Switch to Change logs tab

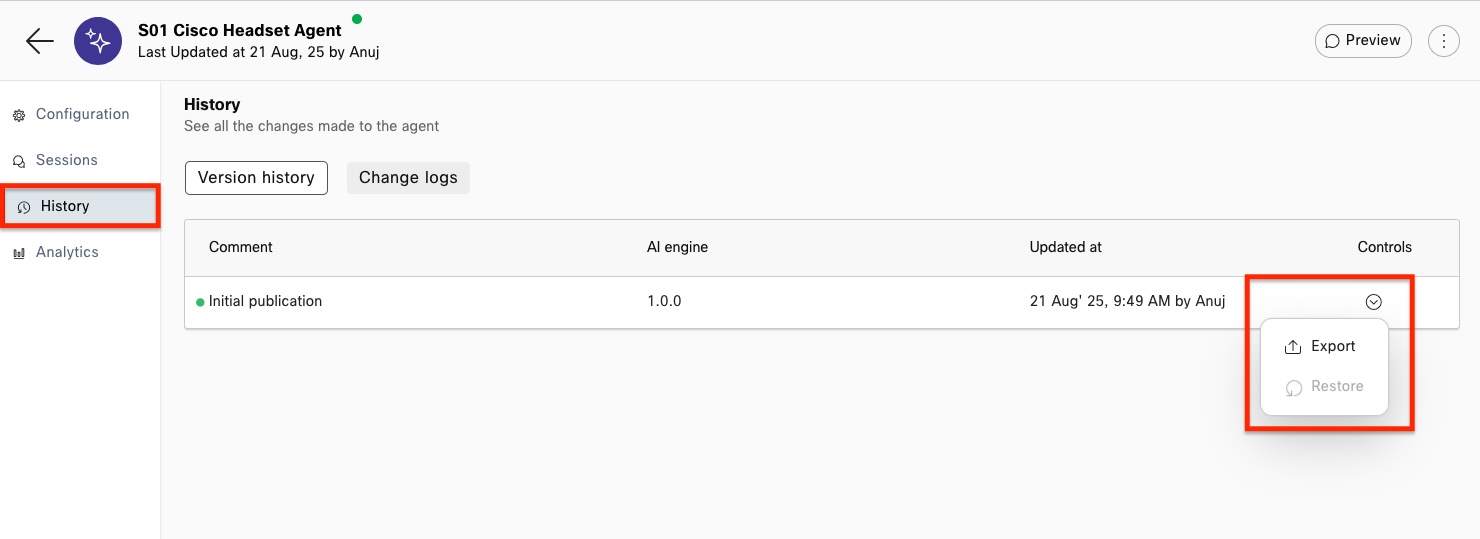pos(408,178)
